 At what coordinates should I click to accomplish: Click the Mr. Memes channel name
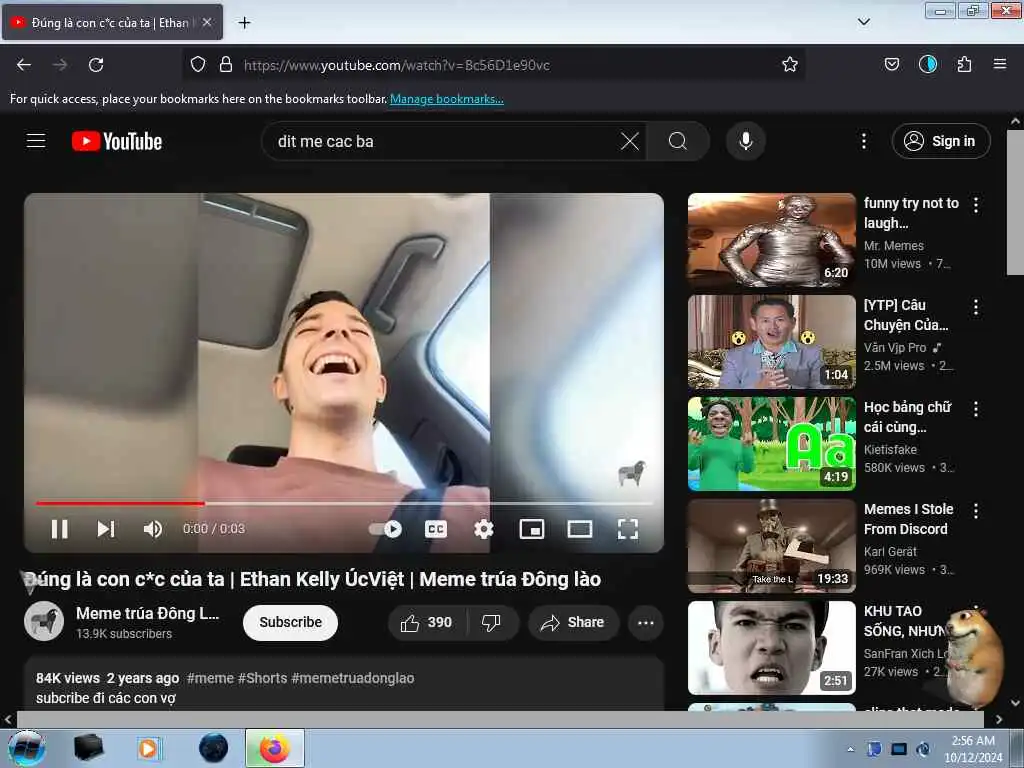click(x=893, y=246)
